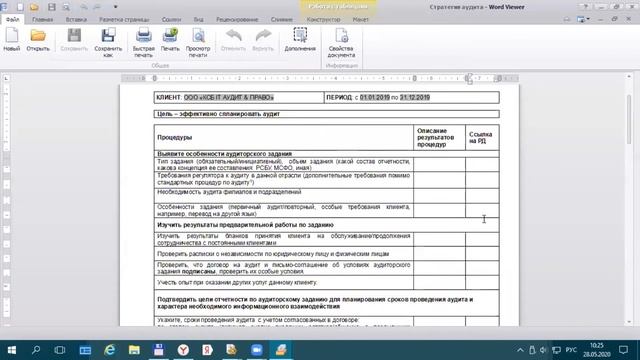Open the Макет table tab

[x=360, y=19]
